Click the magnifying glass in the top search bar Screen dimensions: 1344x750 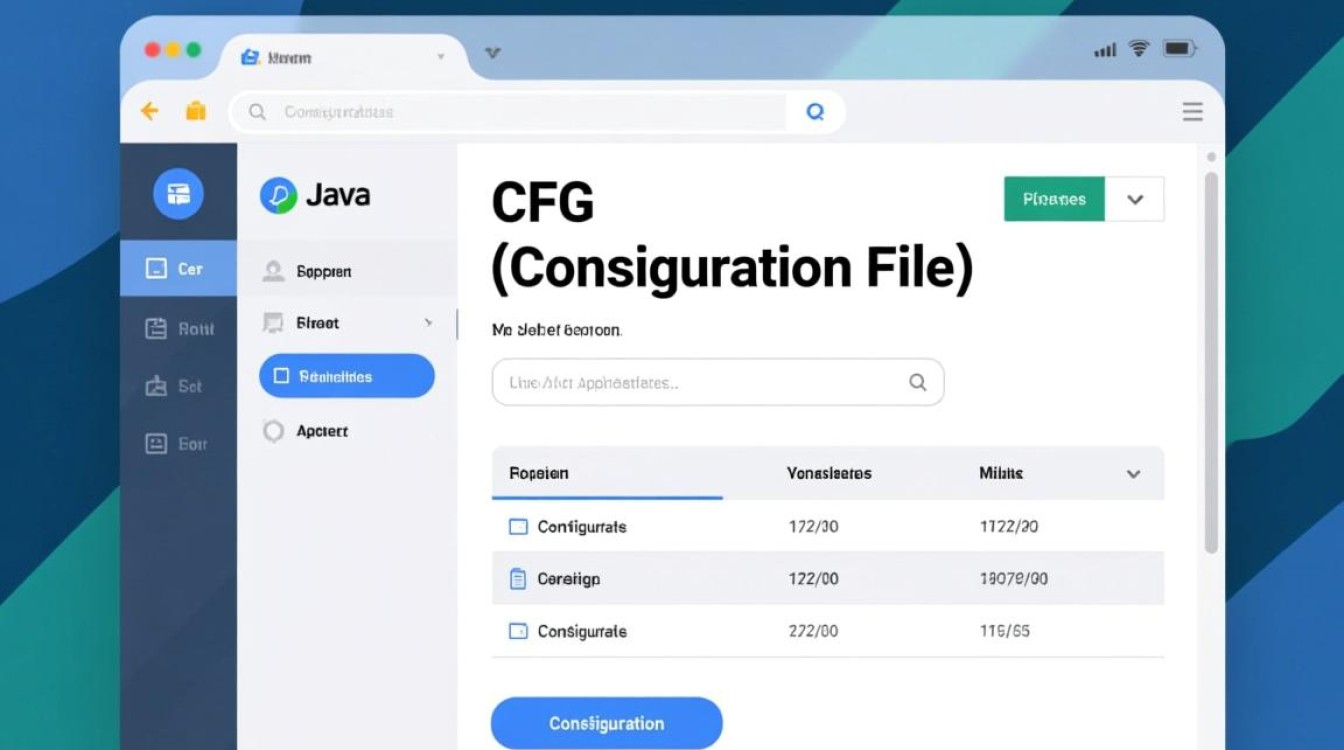815,111
